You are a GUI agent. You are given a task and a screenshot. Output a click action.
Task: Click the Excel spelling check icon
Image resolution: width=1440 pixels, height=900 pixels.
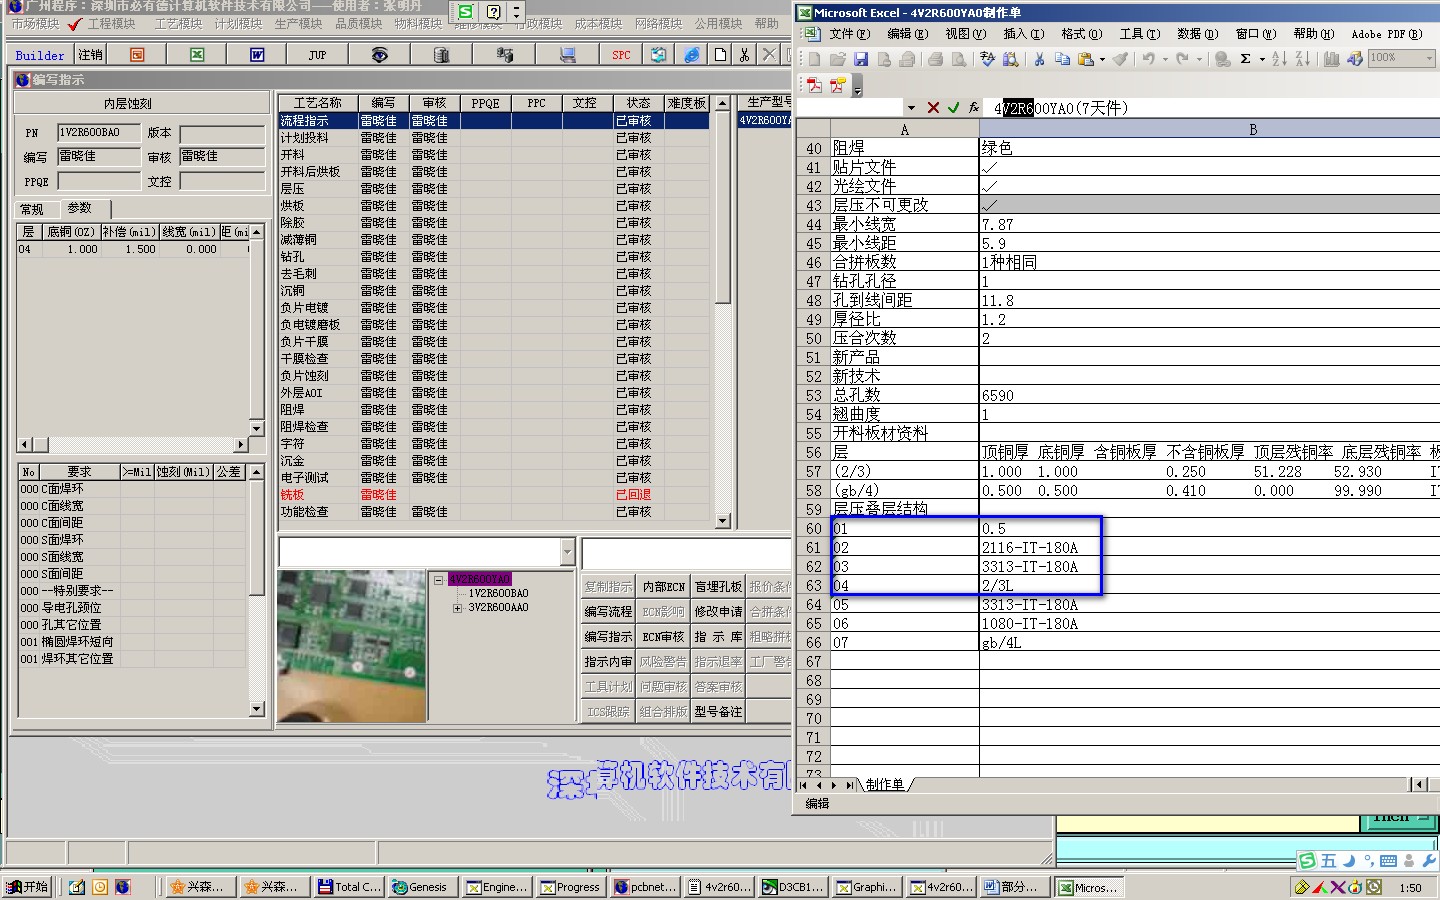(987, 59)
